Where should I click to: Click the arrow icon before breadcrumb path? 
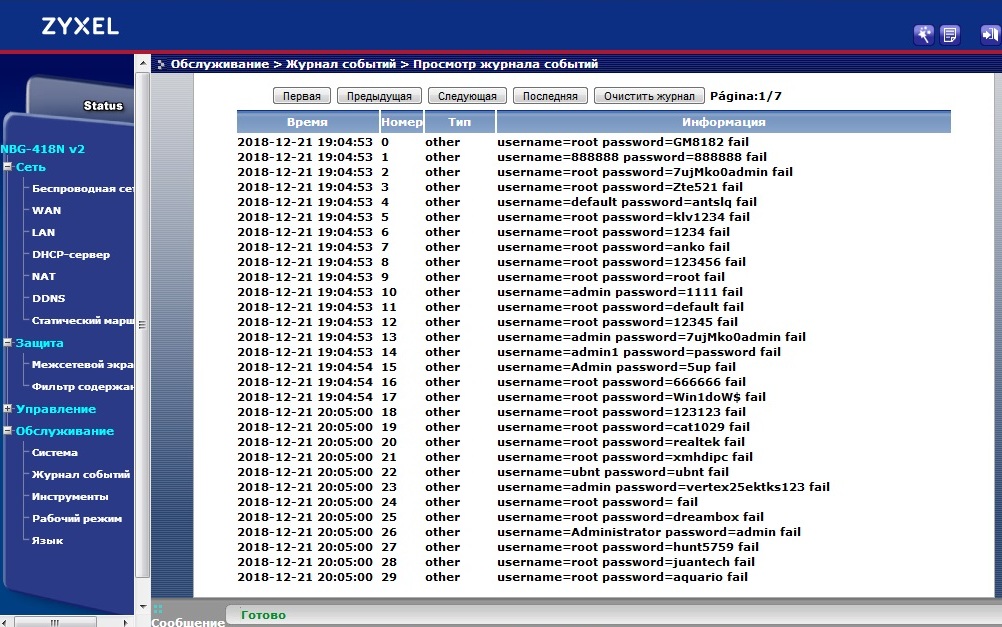click(161, 65)
